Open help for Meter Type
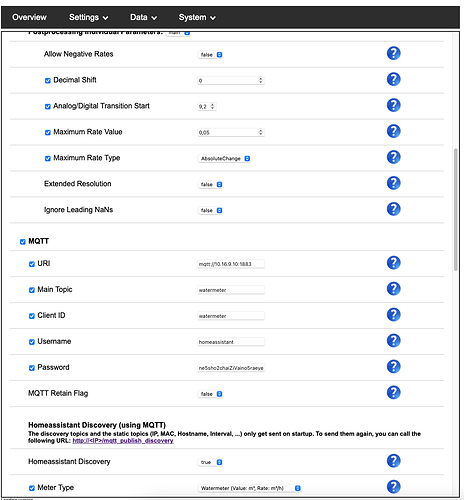The image size is (464, 500). tap(393, 487)
